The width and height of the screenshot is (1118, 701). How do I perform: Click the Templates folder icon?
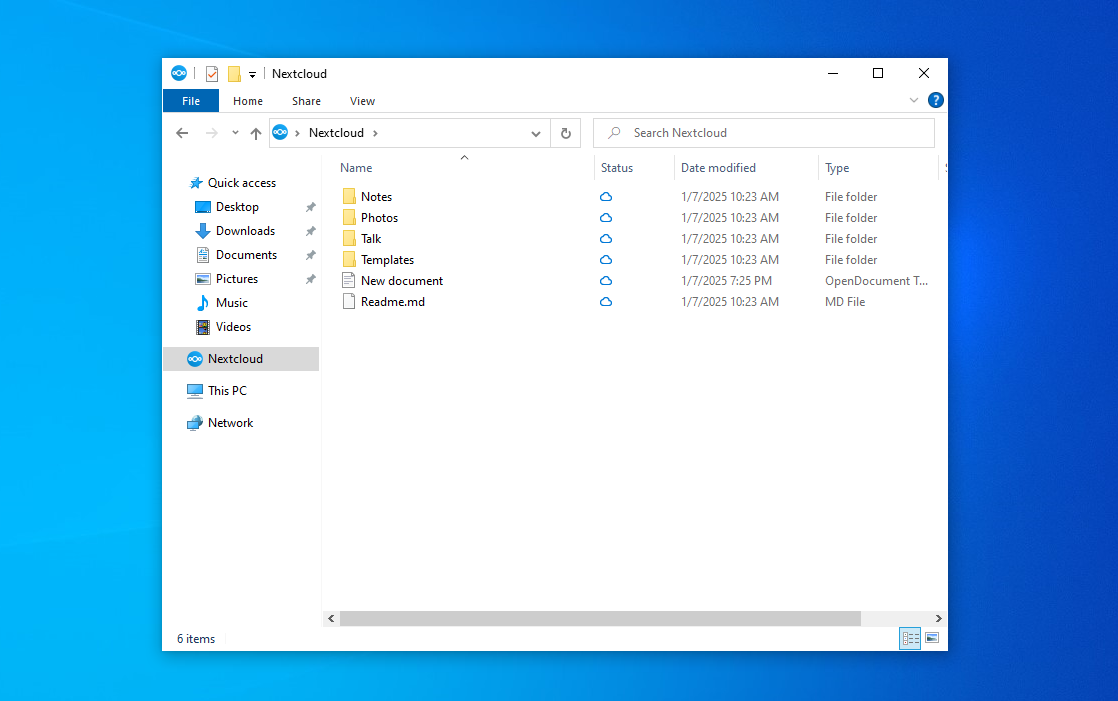point(349,260)
